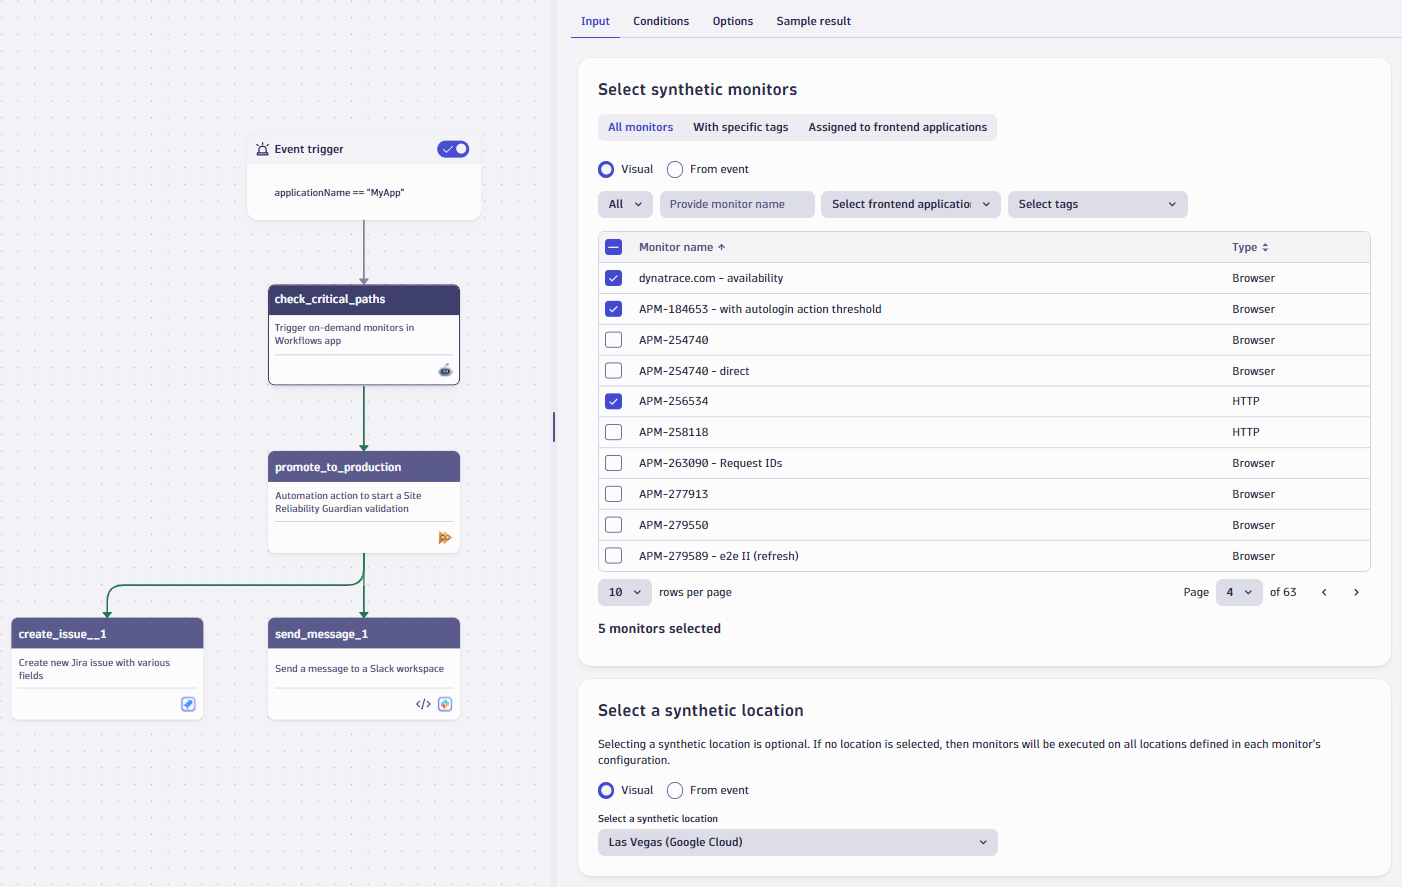Open the Sample result tab
Image resolution: width=1402 pixels, height=887 pixels.
813,21
